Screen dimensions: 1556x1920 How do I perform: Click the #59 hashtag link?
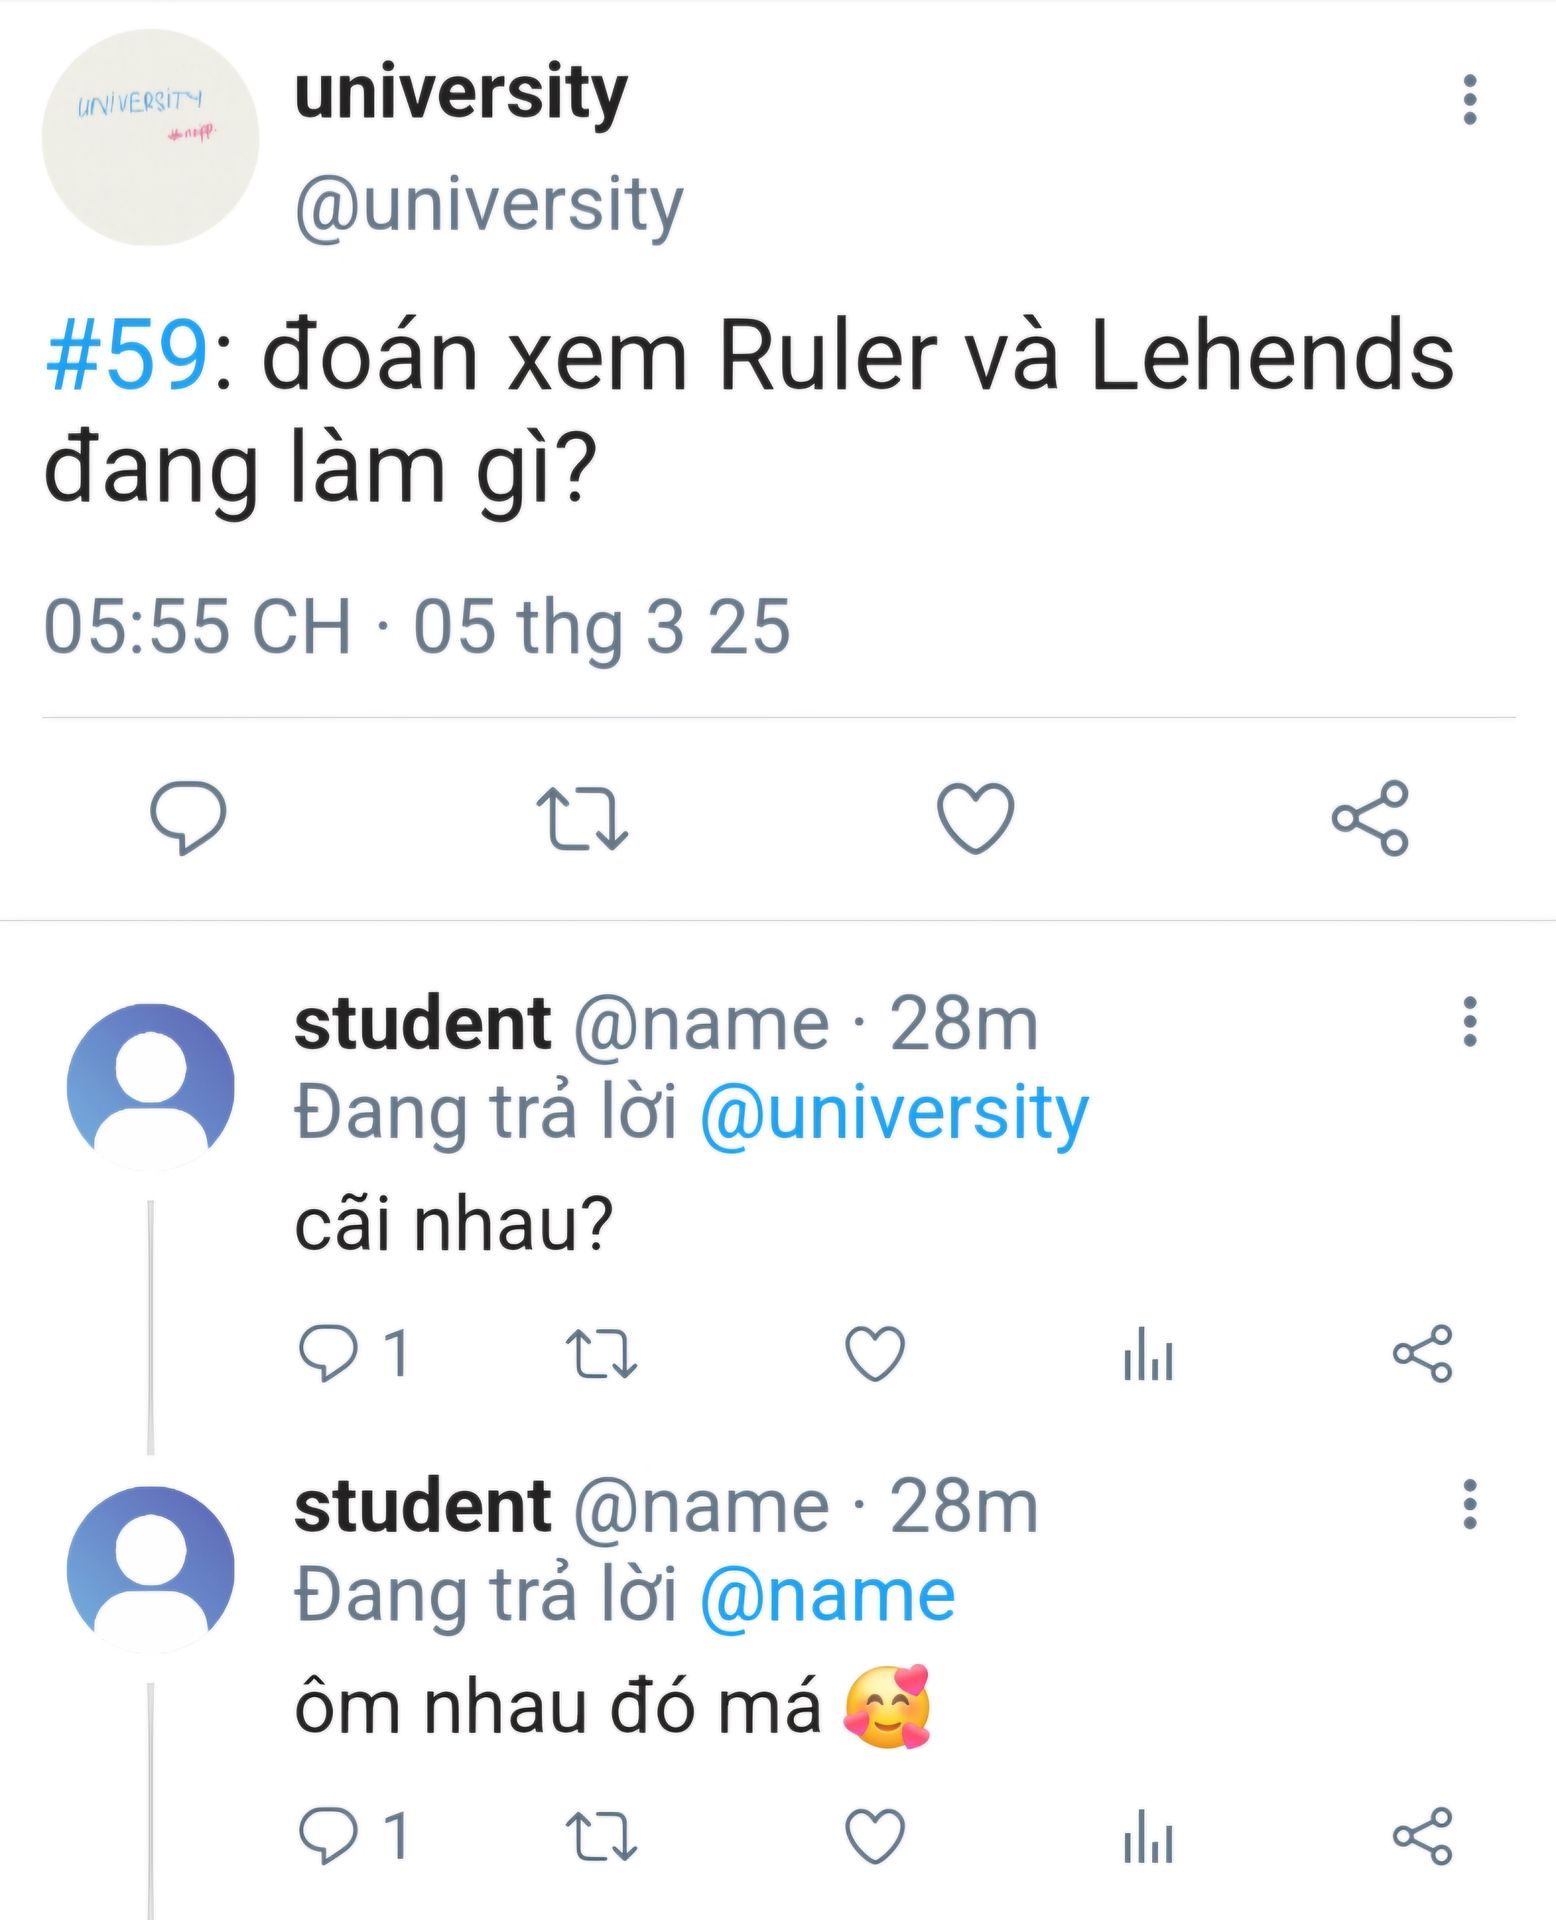point(126,356)
